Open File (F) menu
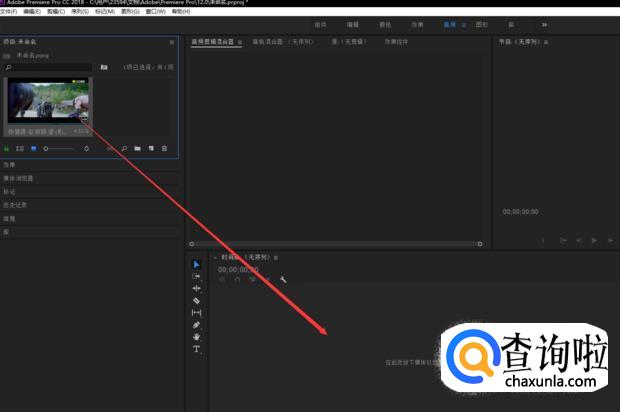This screenshot has height=412, width=620. 8,11
